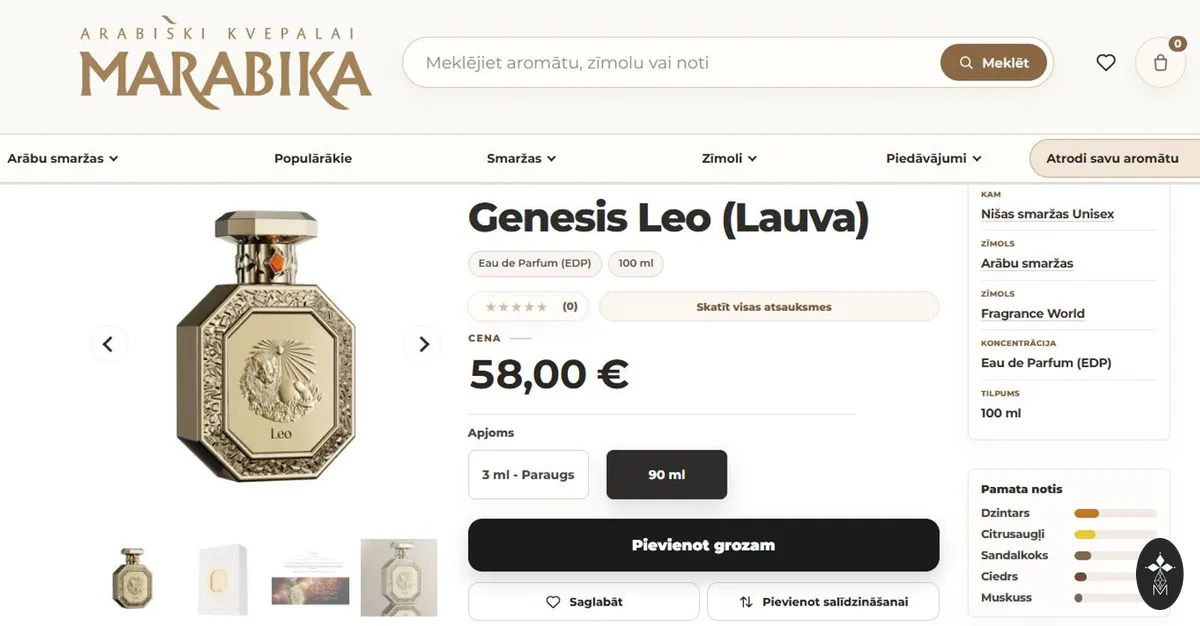Select the 90 ml volume option
The width and height of the screenshot is (1200, 626).
(x=667, y=474)
